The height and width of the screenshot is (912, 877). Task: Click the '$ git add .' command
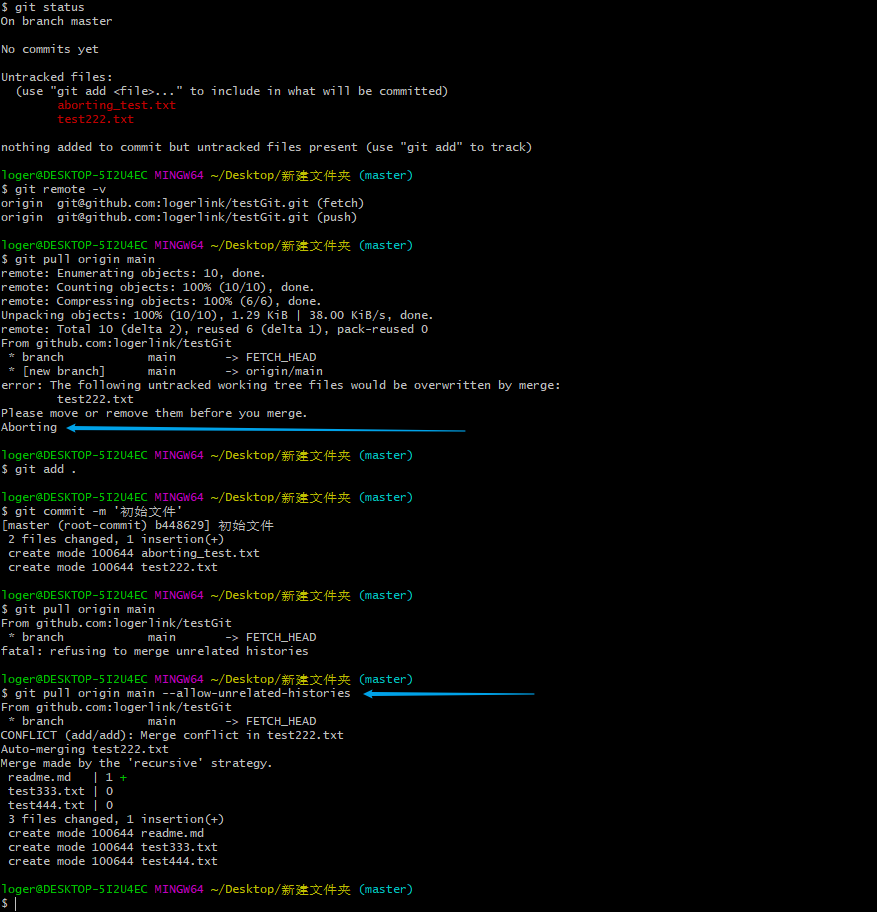click(x=38, y=469)
